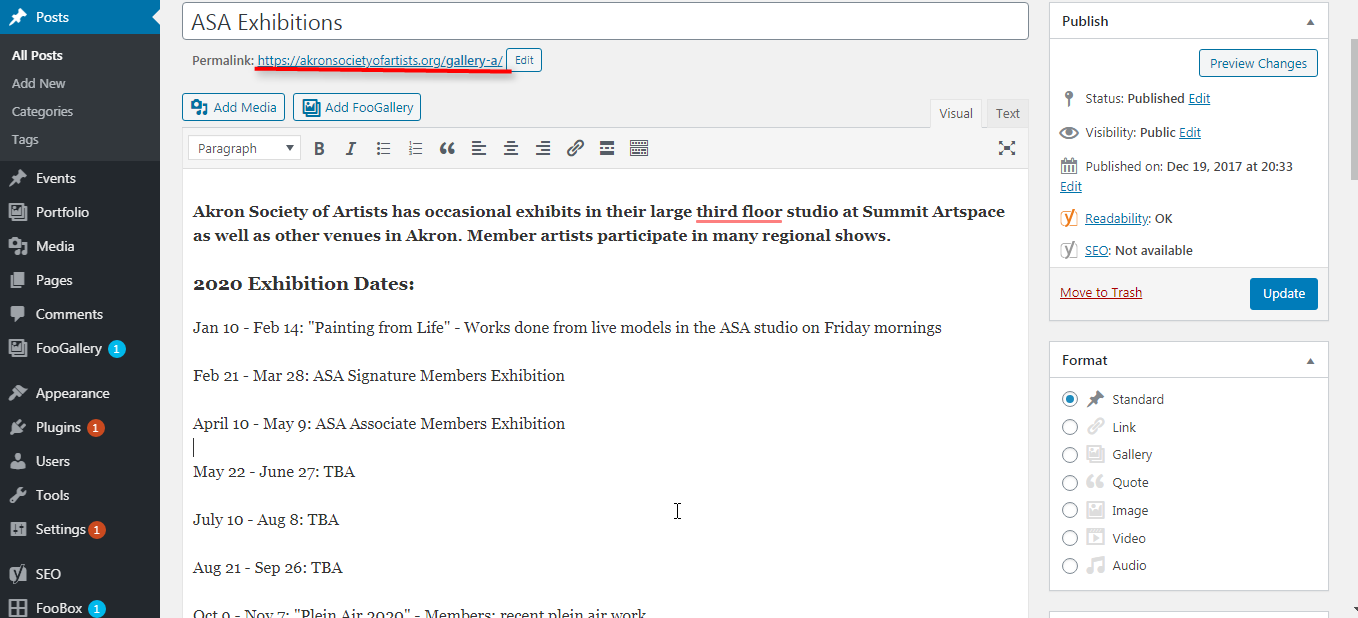The width and height of the screenshot is (1358, 618).
Task: Select Image post format
Action: (x=1070, y=510)
